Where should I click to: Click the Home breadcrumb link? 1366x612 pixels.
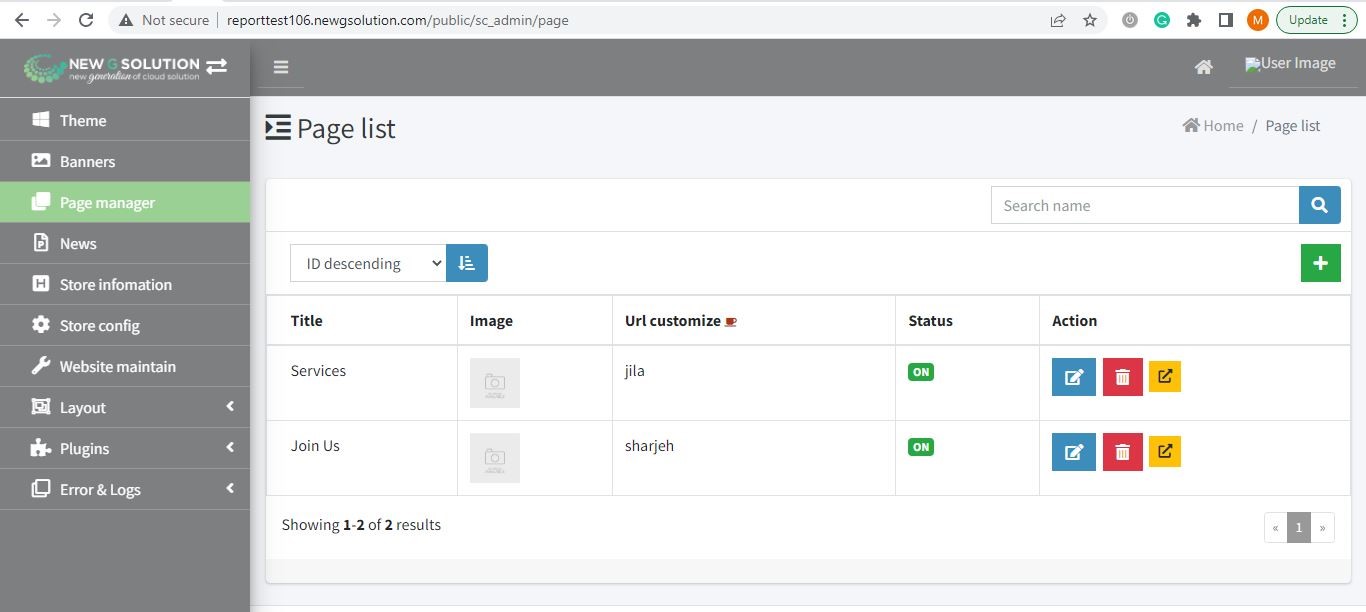pyautogui.click(x=1213, y=126)
